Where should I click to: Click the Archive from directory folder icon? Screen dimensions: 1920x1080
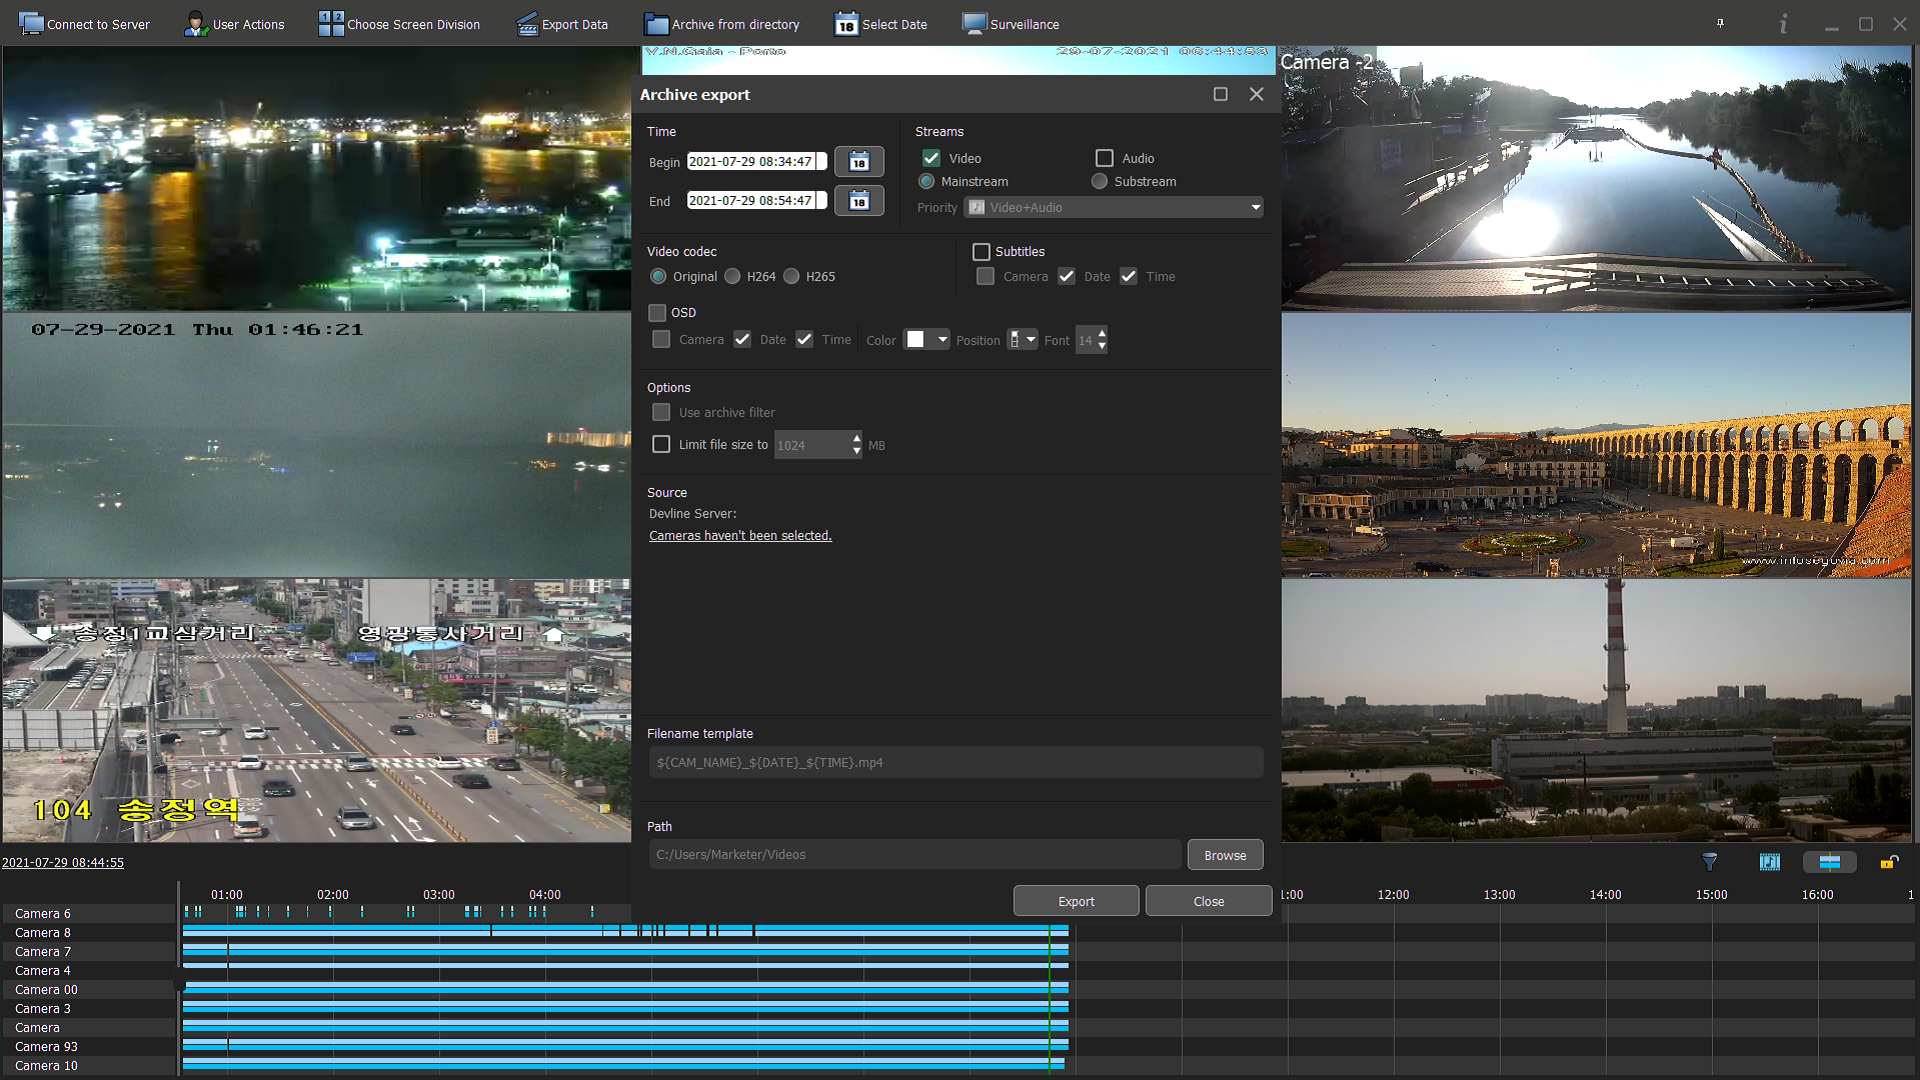point(656,24)
